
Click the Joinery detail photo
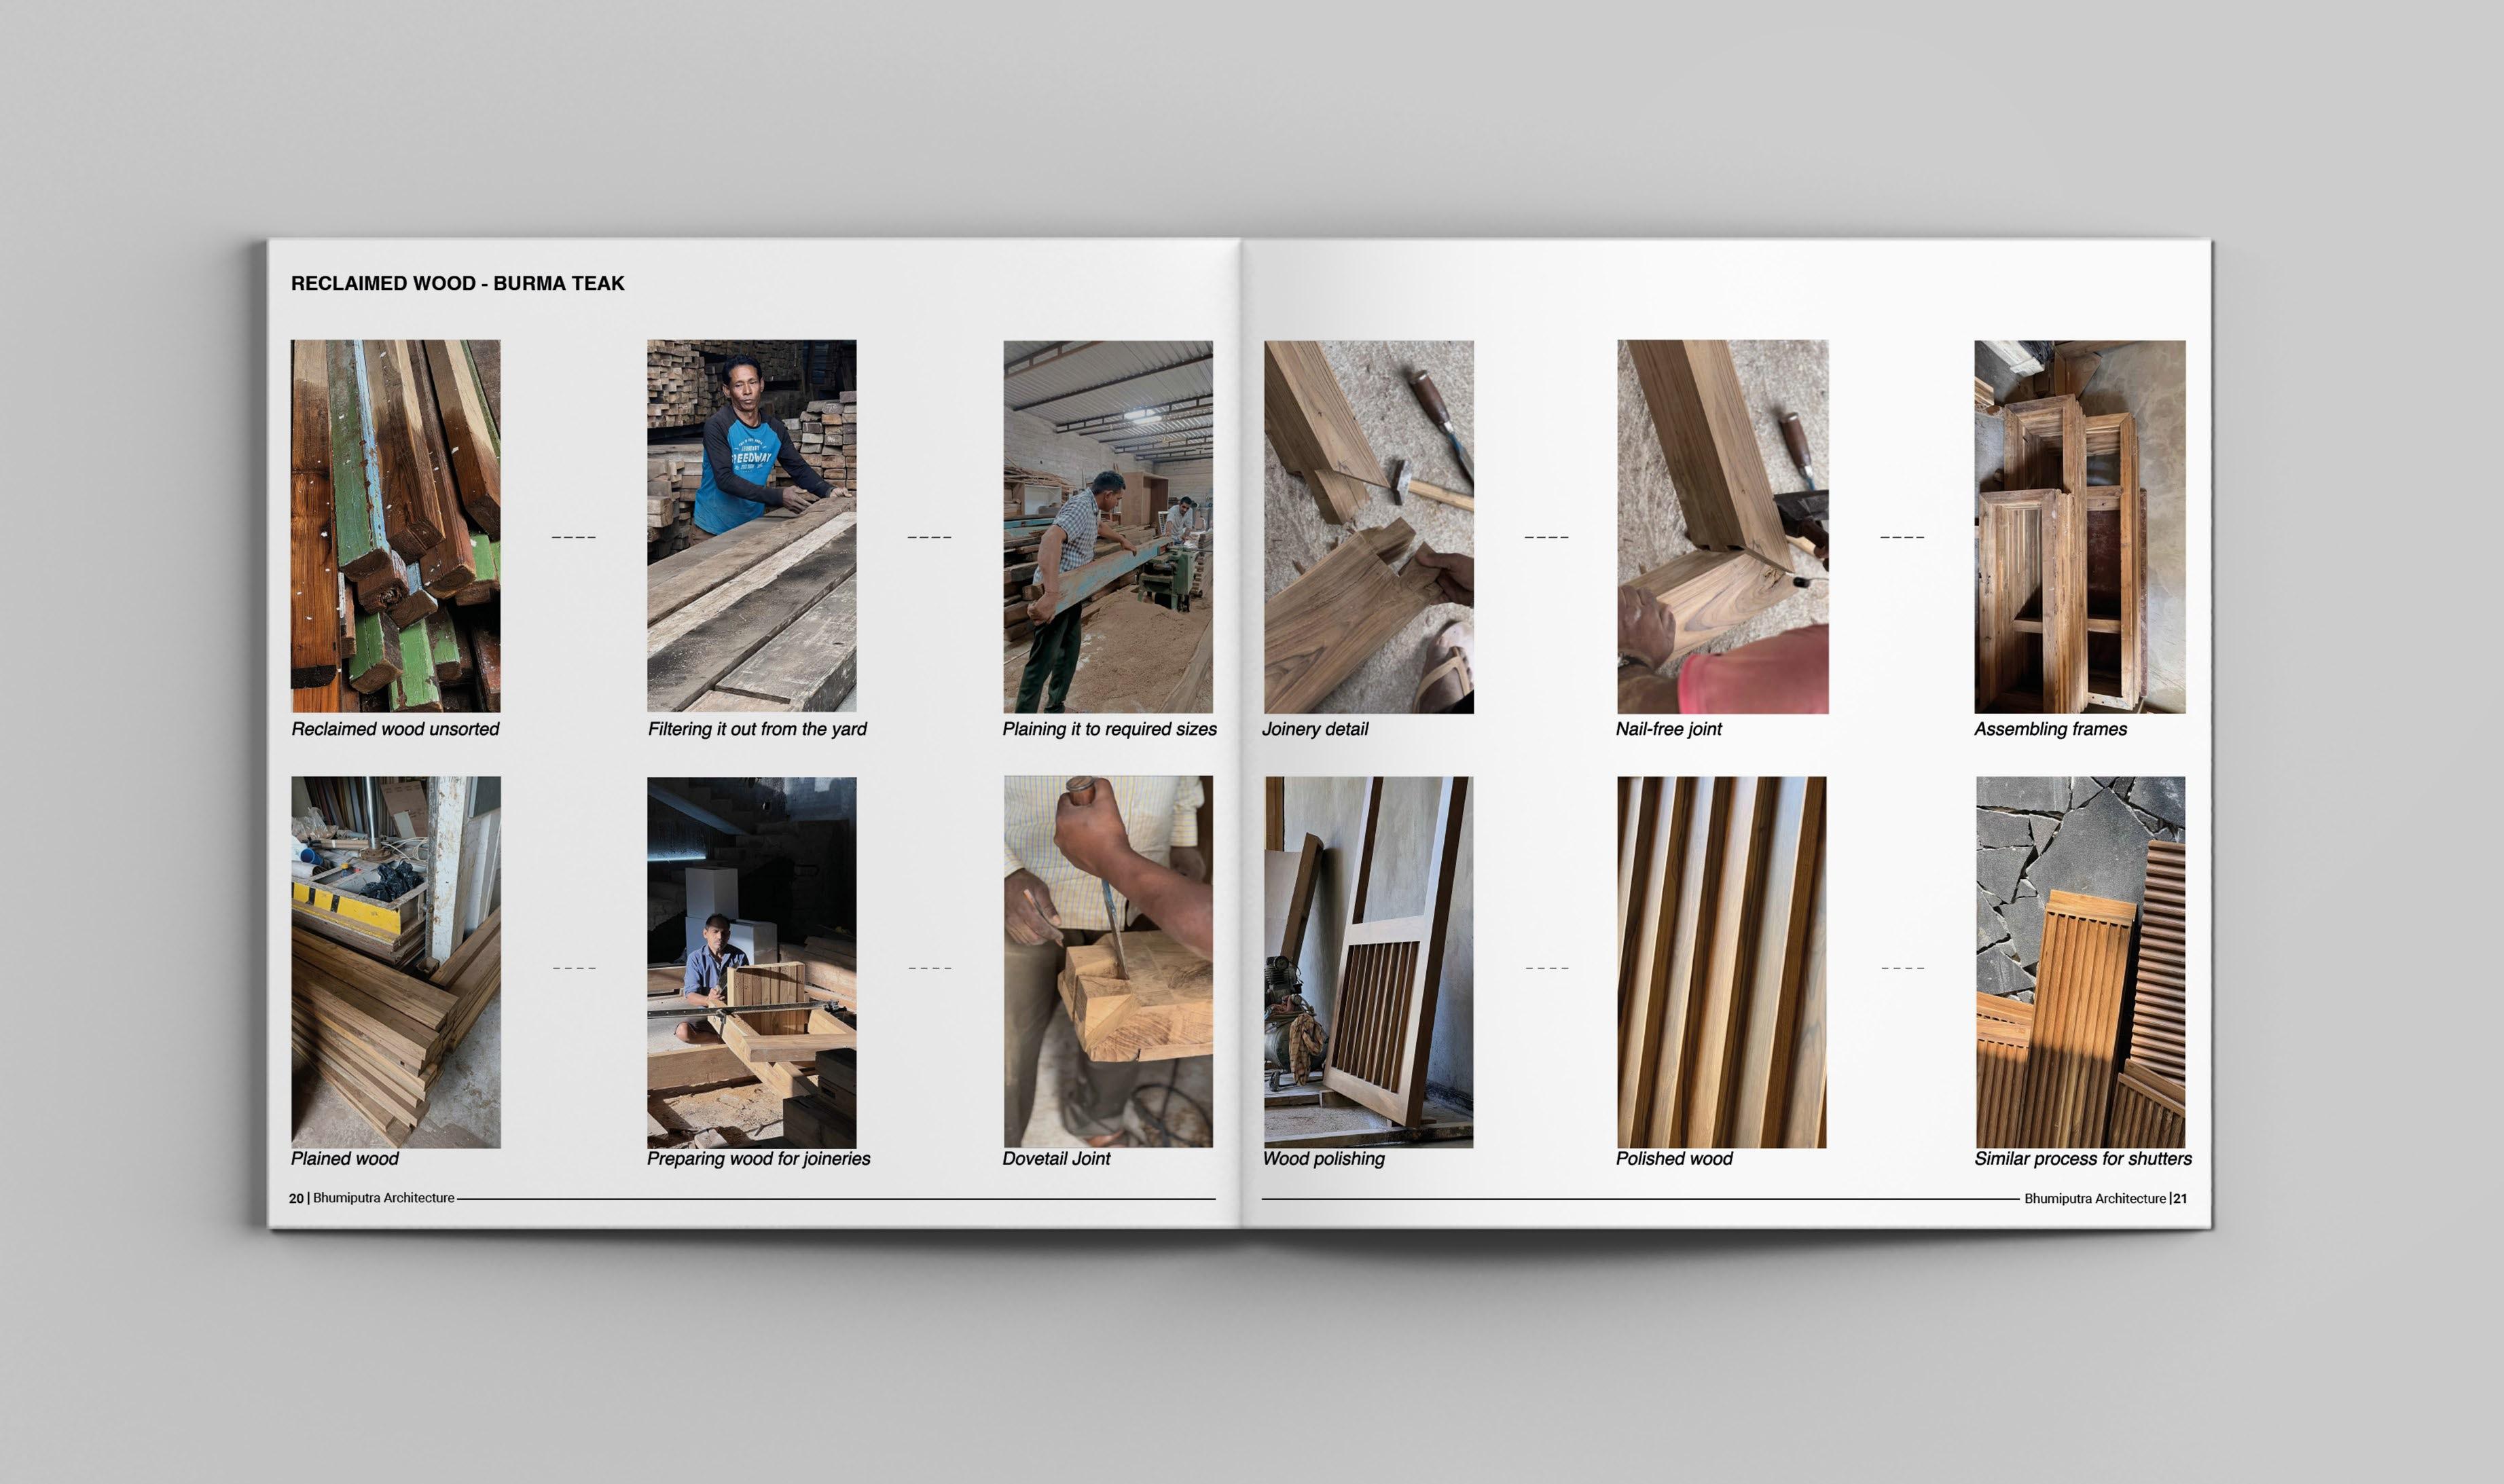point(1368,526)
